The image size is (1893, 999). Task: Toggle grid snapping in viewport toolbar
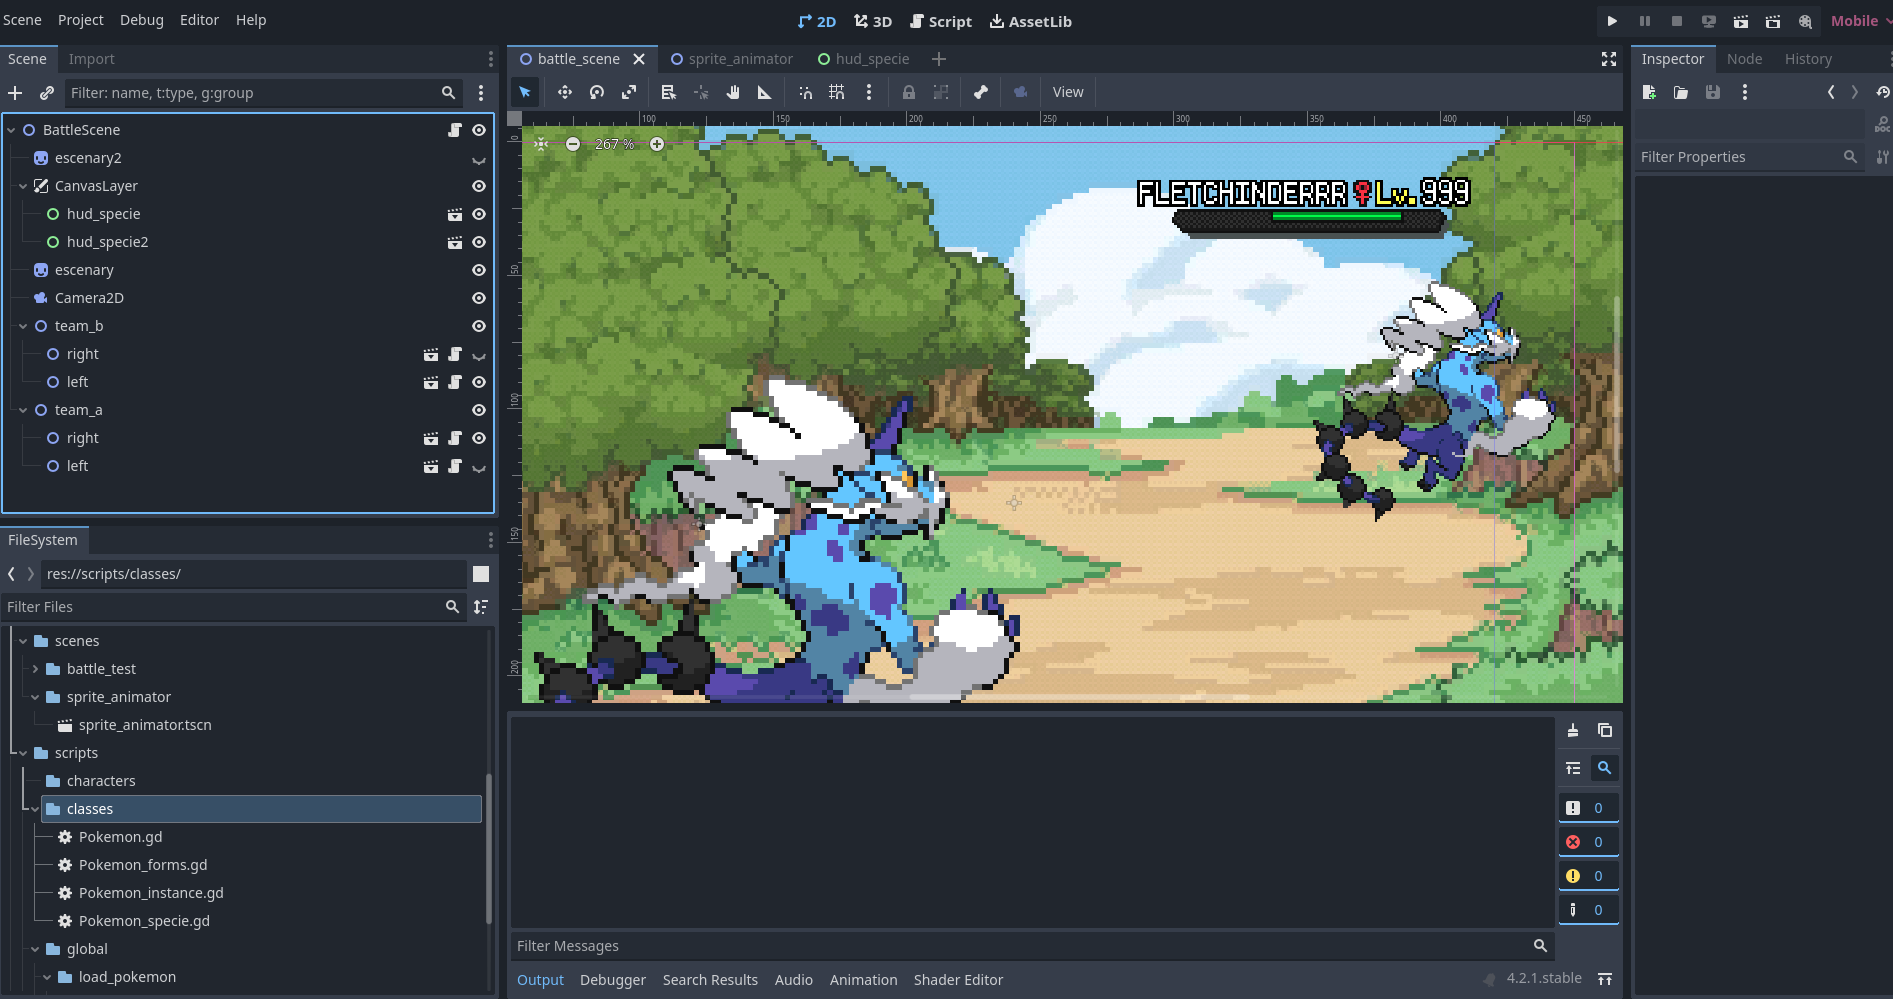[x=837, y=92]
